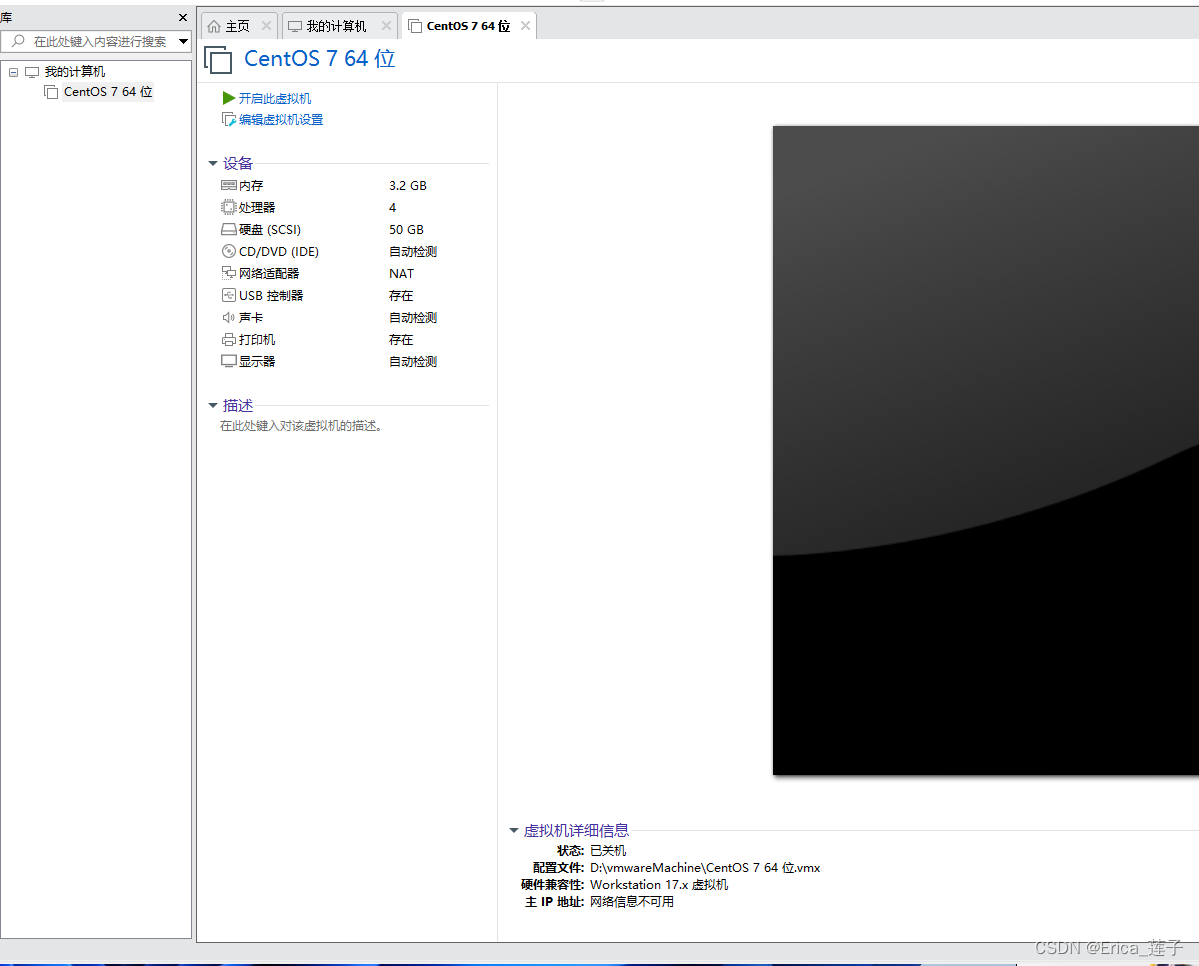The width and height of the screenshot is (1199, 966).
Task: Click the library search input field
Action: tap(99, 41)
